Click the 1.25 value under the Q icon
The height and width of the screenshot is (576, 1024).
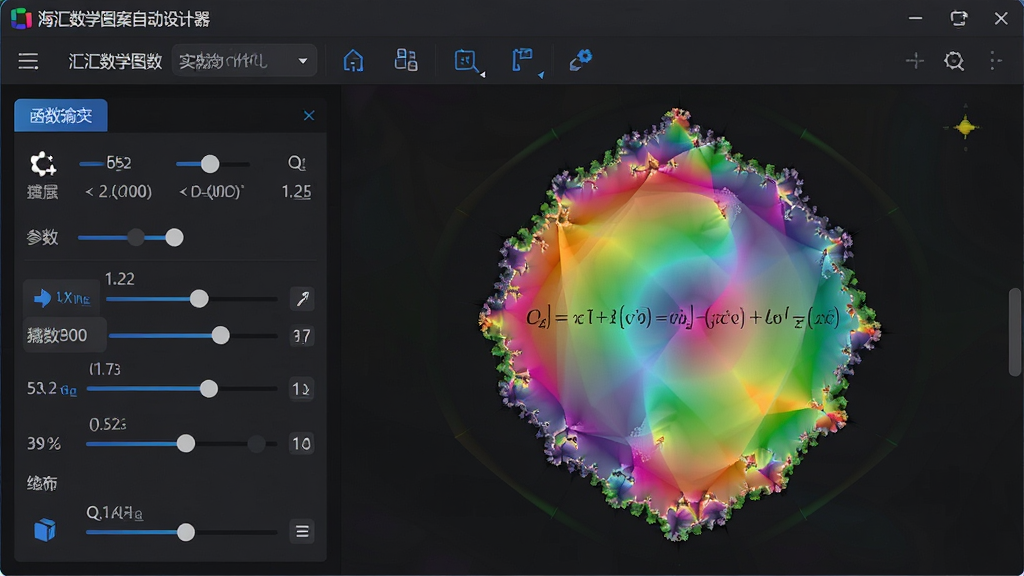[296, 191]
